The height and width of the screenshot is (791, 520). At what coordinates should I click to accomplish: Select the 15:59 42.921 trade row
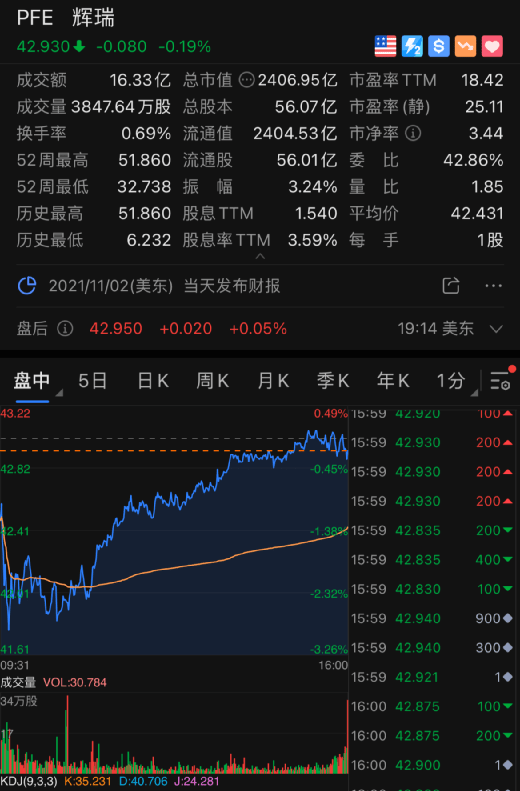(x=433, y=677)
